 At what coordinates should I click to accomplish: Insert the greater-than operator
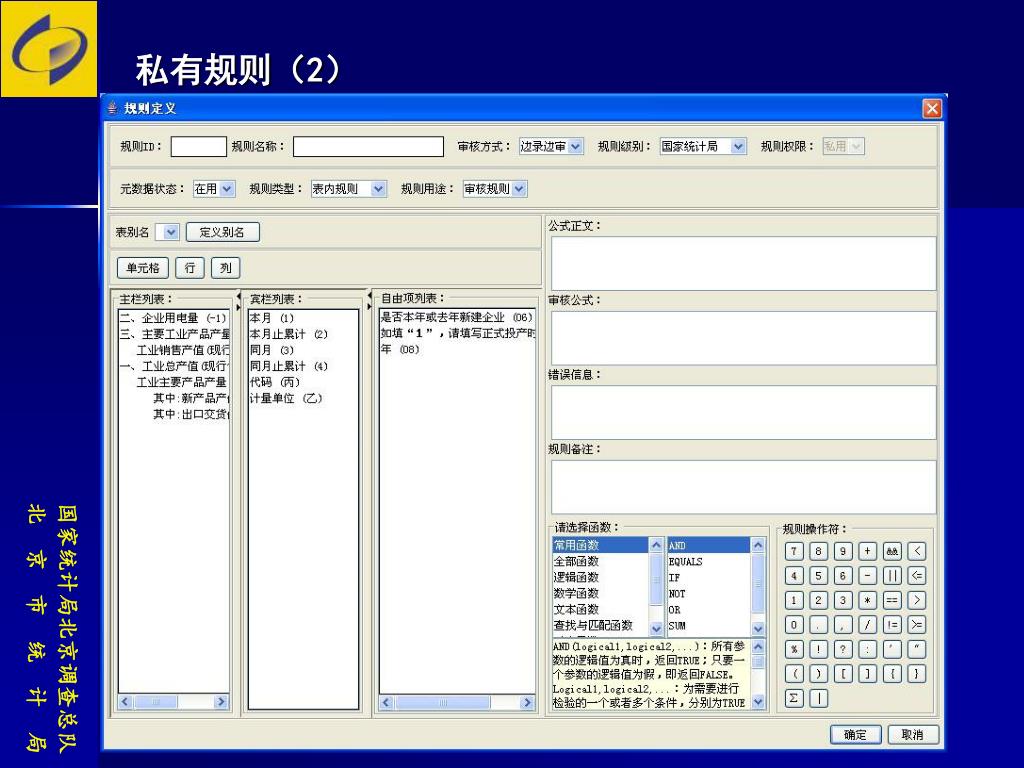click(x=917, y=600)
